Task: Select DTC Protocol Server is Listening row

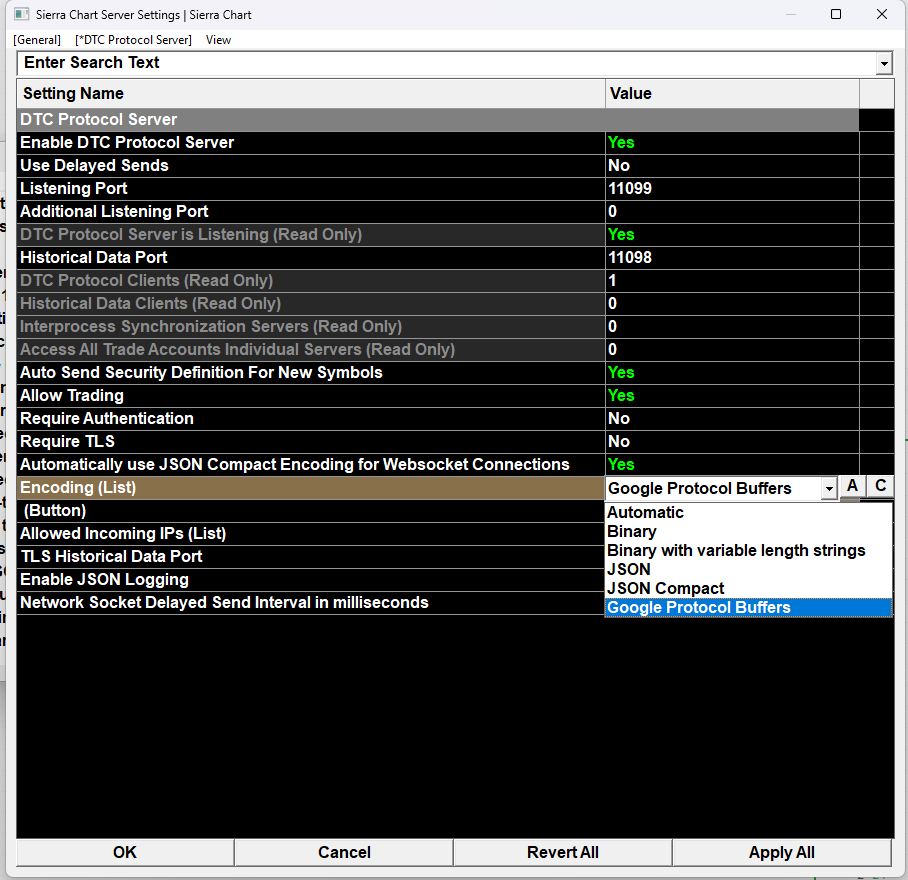Action: (311, 234)
